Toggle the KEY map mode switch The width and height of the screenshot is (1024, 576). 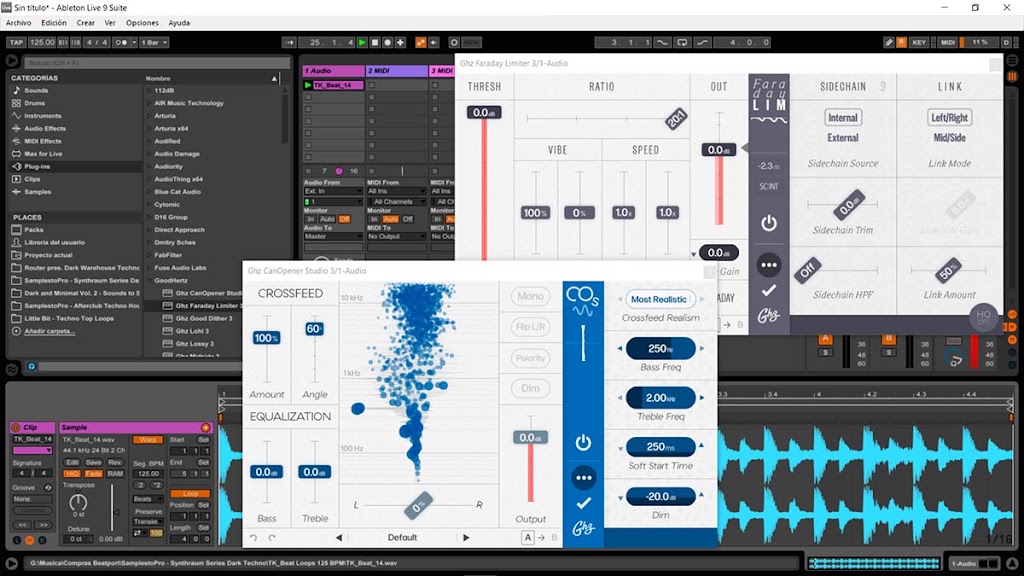pyautogui.click(x=919, y=42)
